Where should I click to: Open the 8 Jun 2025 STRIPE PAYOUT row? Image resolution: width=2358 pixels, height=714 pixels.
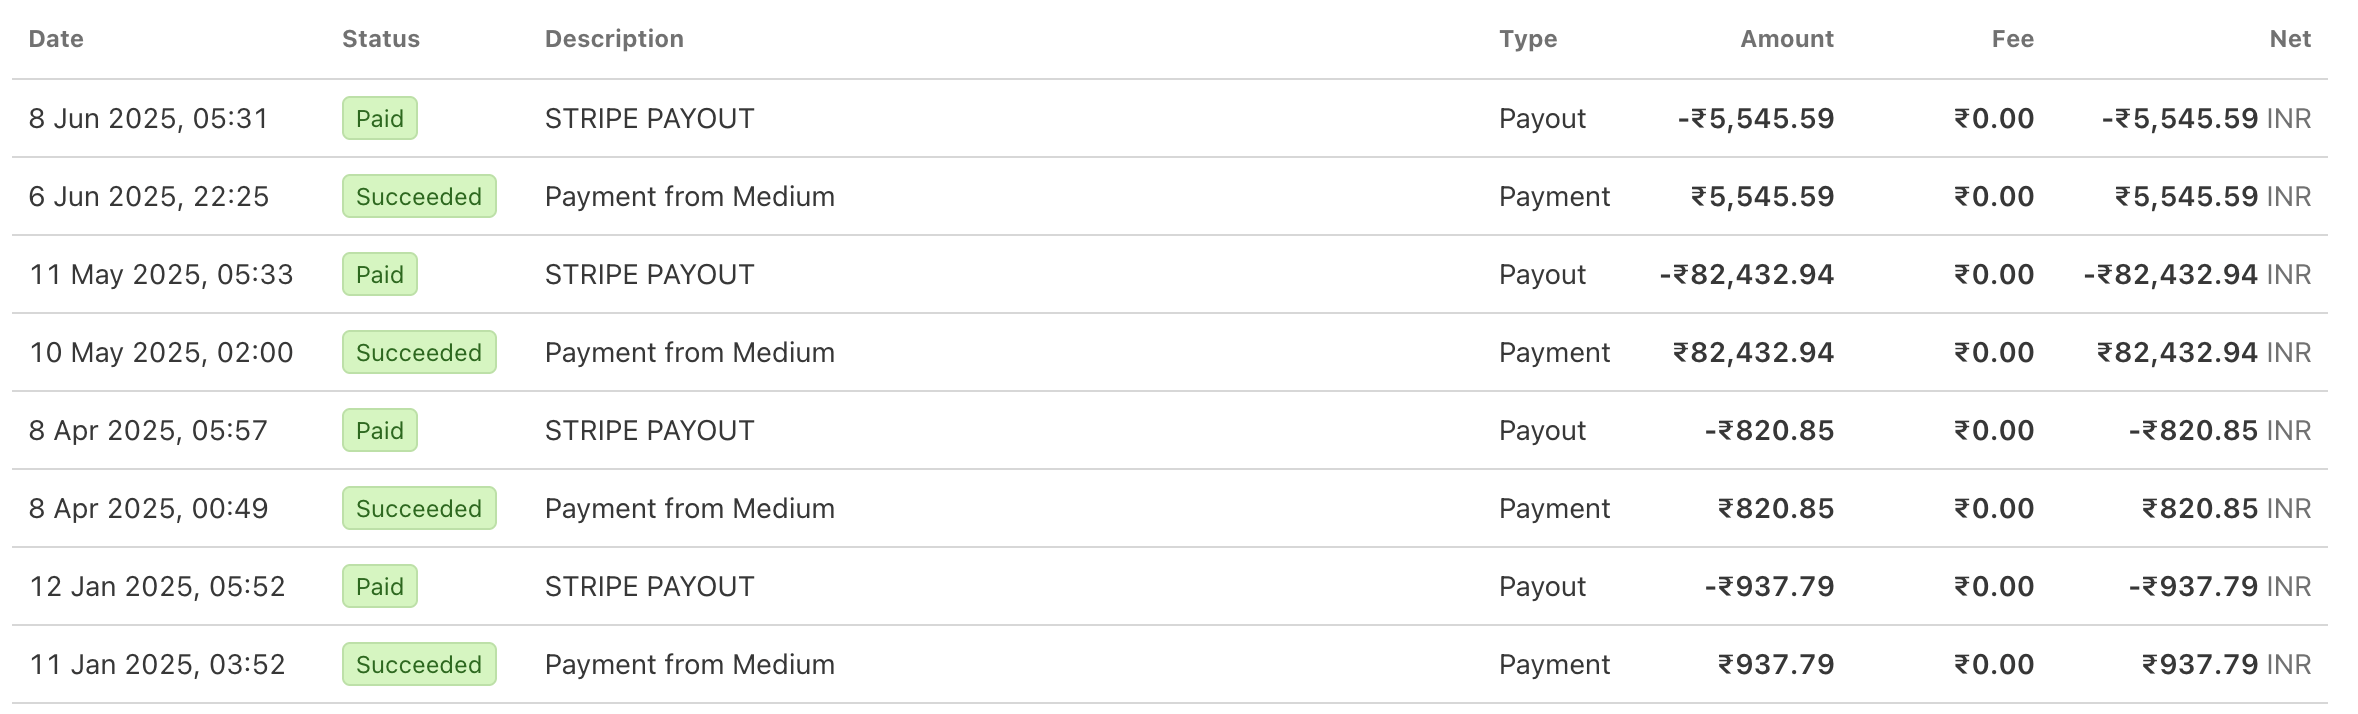click(1170, 118)
